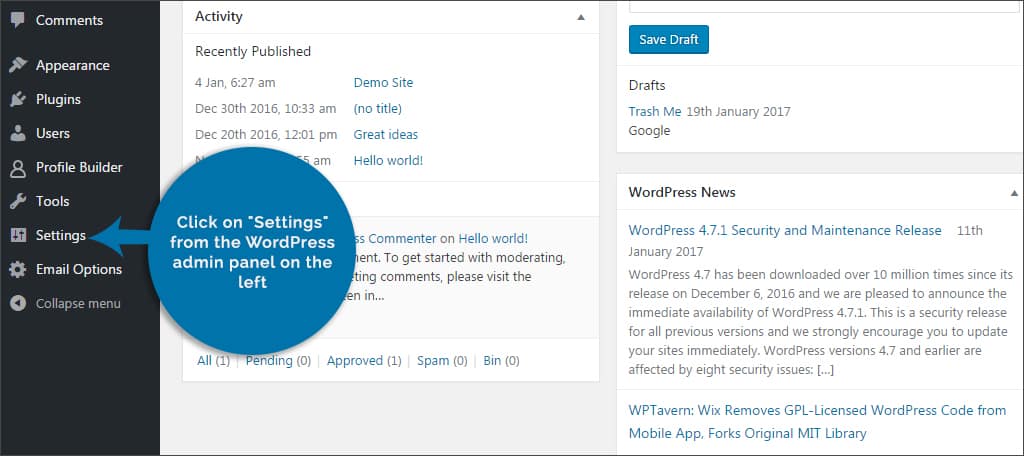Viewport: 1024px width, 456px height.
Task: Click the Settings sliders icon
Action: (x=18, y=235)
